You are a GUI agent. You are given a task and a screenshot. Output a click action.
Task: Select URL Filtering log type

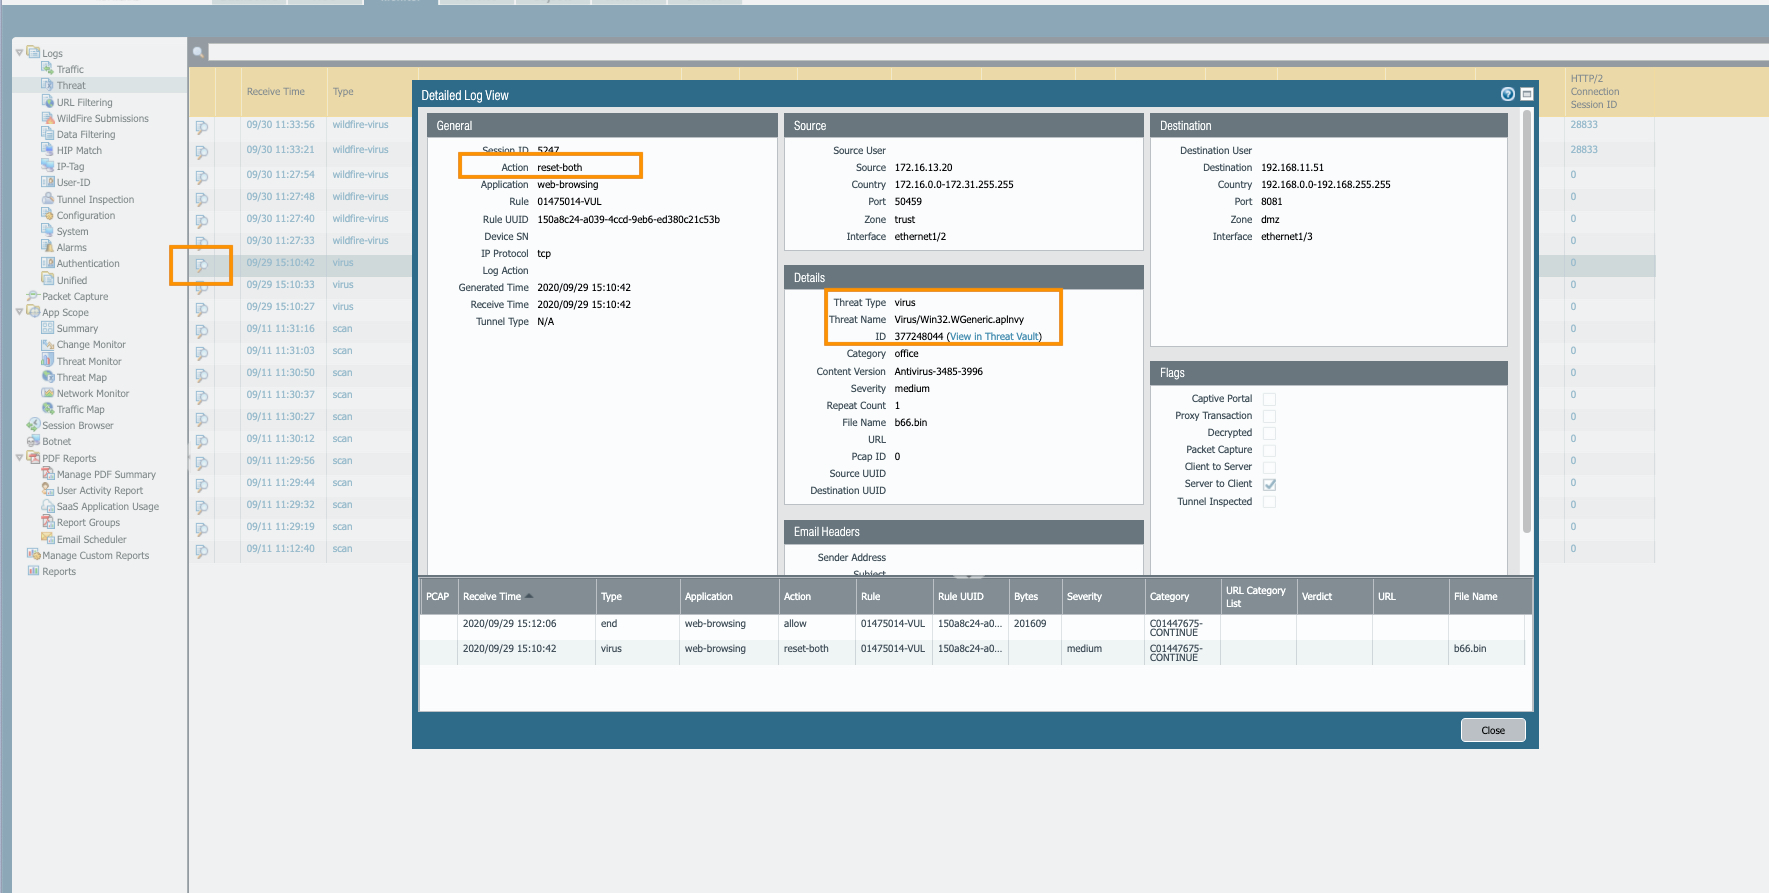coord(84,102)
